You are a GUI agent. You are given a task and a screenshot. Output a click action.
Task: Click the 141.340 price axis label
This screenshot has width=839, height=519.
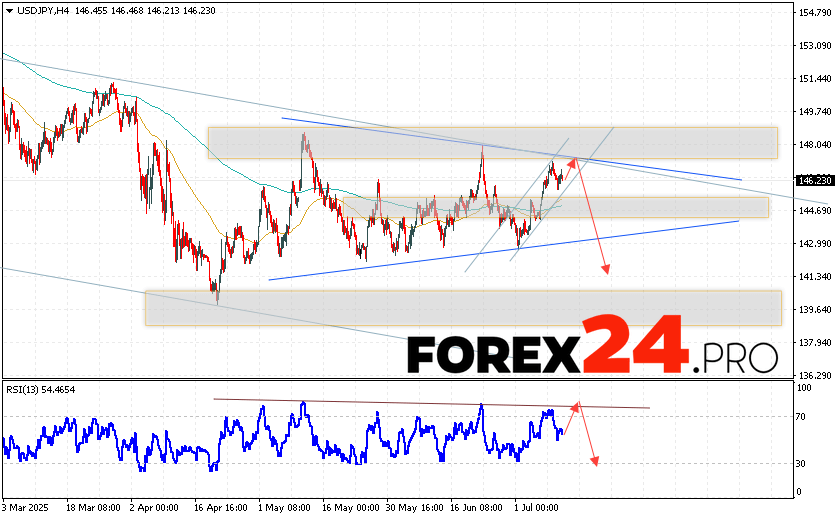(817, 277)
